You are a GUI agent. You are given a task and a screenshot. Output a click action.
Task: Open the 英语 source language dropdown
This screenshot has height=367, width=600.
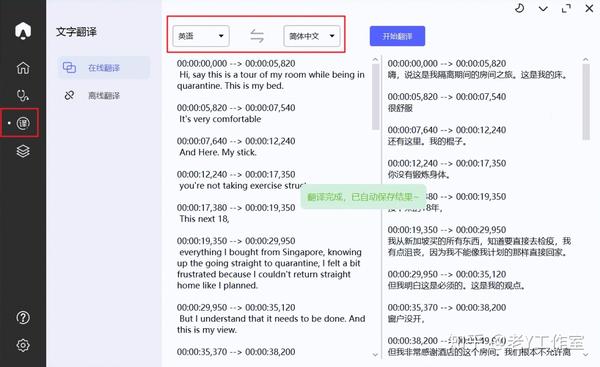(201, 36)
